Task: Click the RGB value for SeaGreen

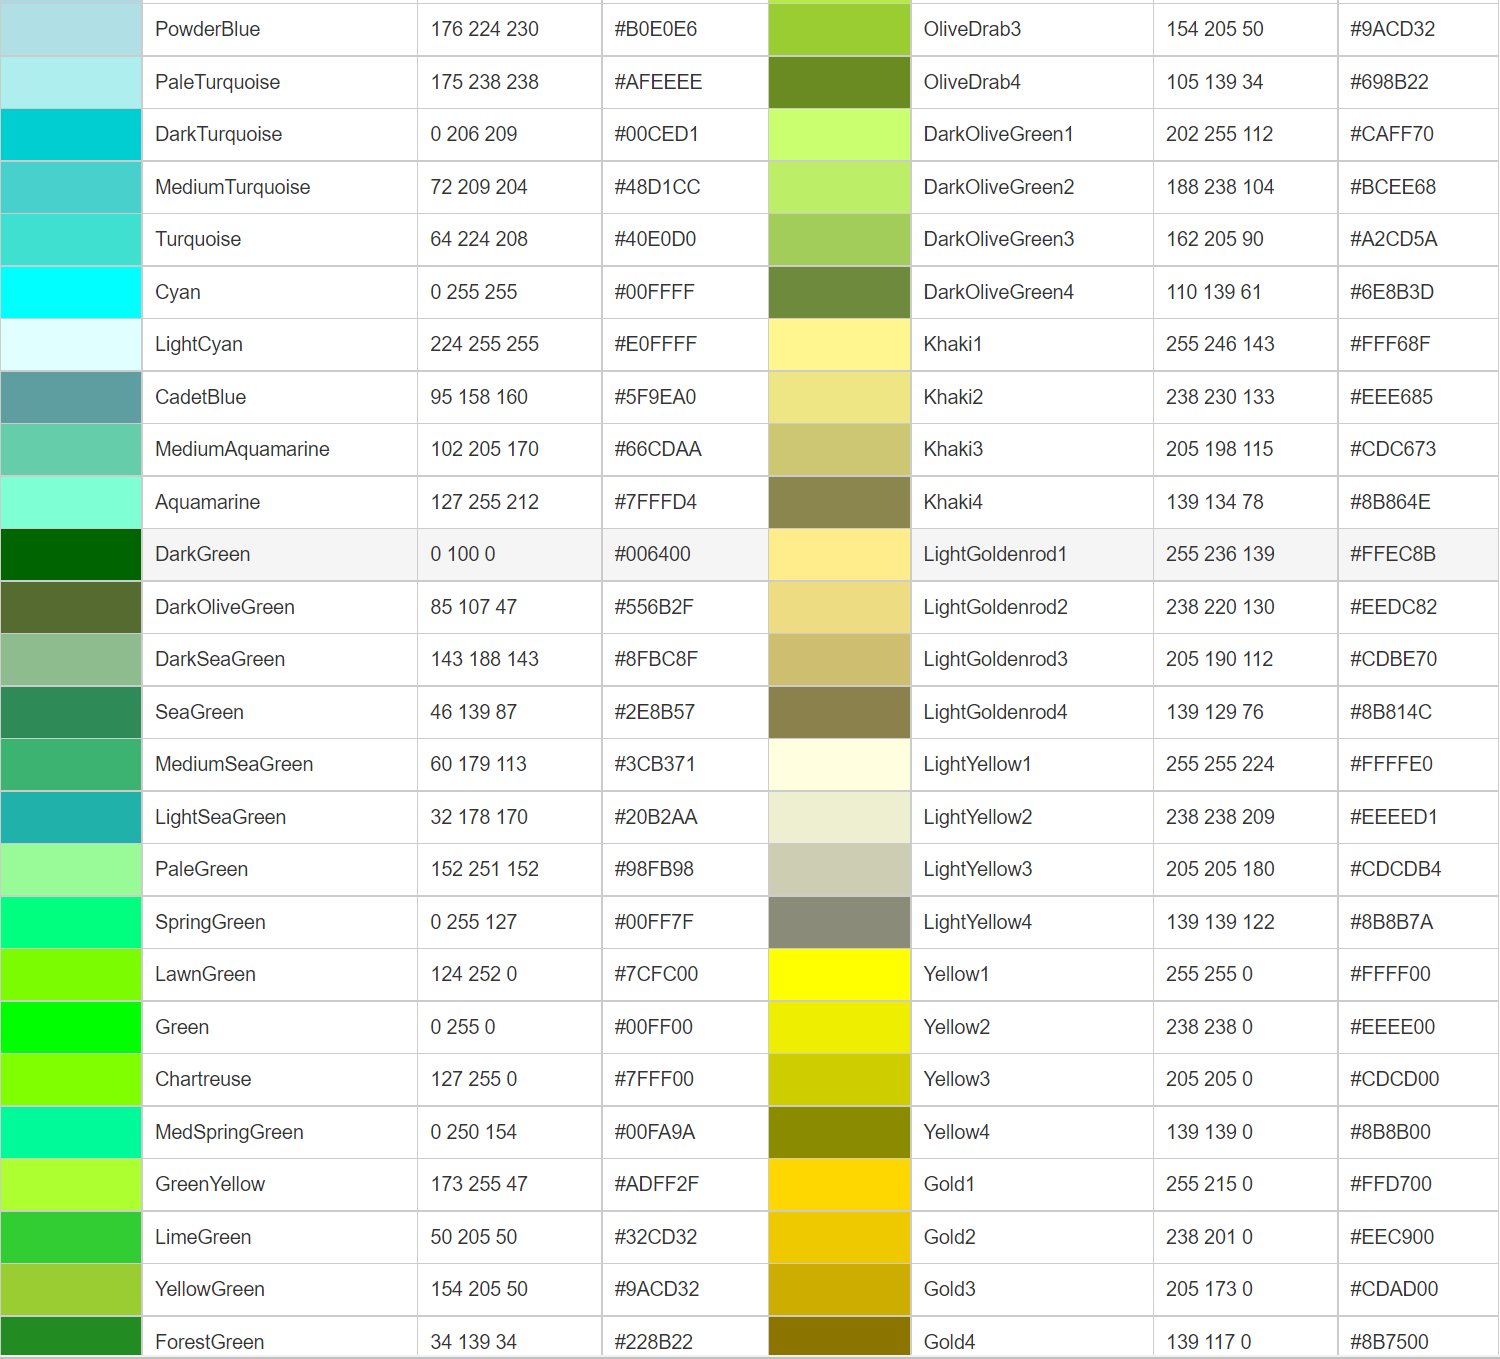Action: 475,711
